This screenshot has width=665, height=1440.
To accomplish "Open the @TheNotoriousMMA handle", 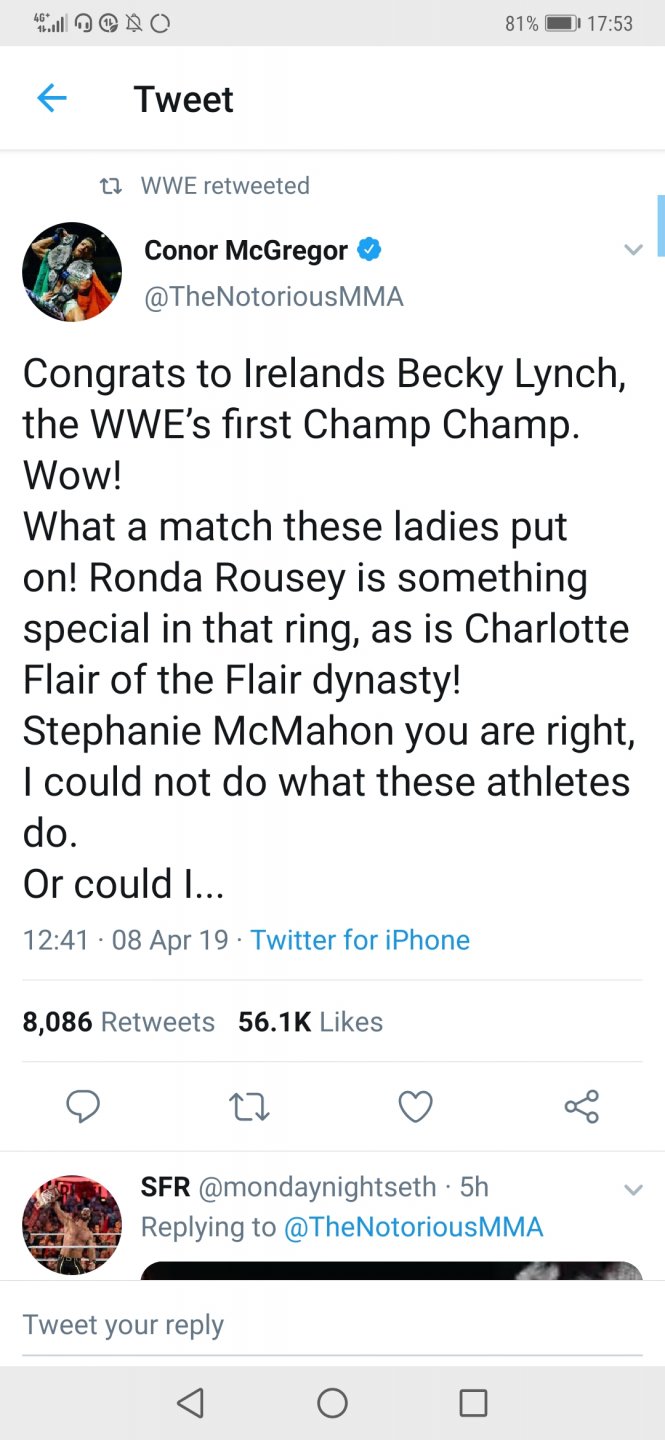I will [x=274, y=297].
